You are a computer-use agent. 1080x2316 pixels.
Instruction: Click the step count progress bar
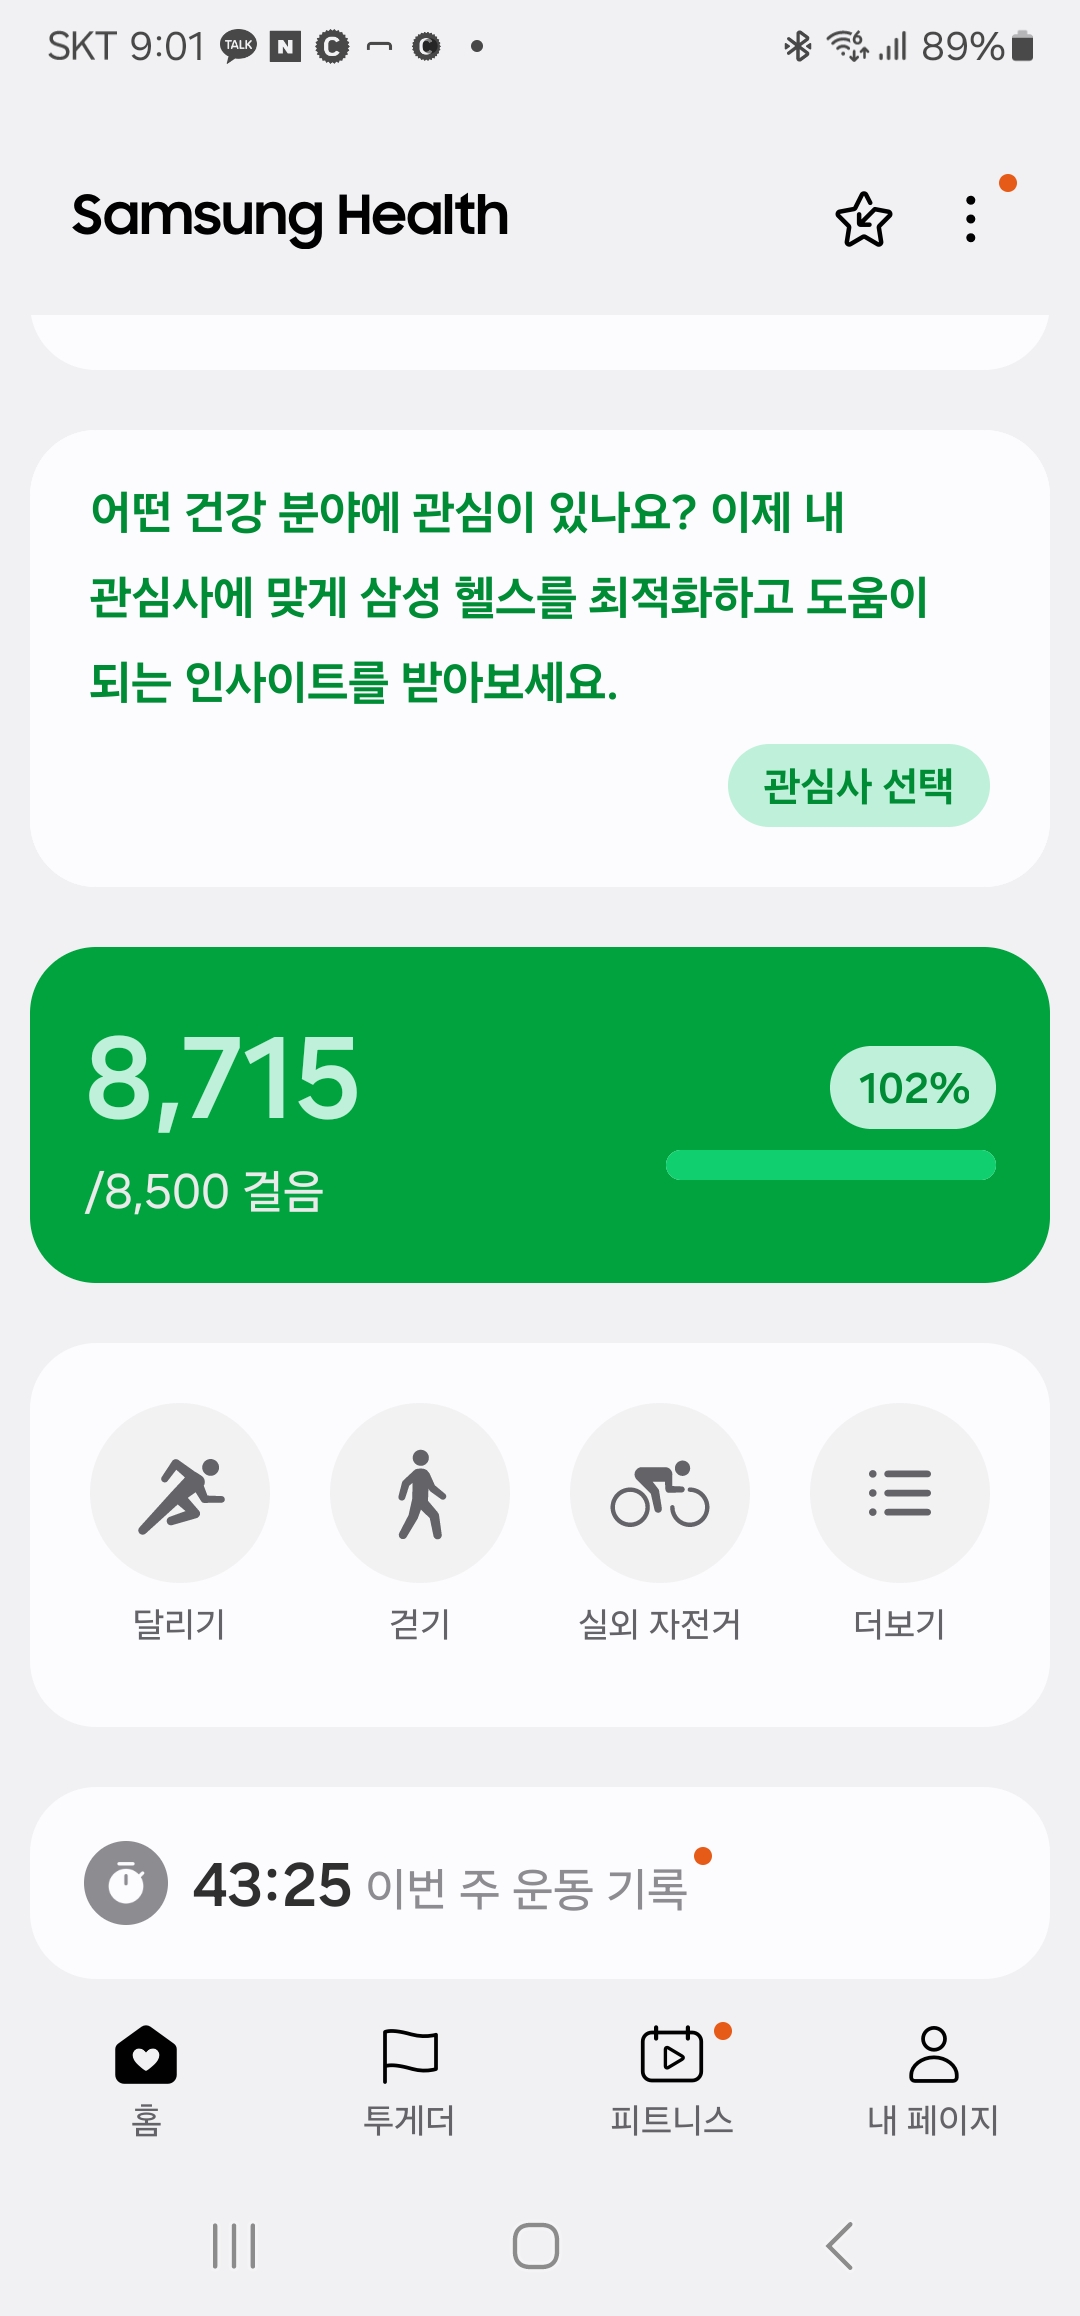pos(830,1165)
